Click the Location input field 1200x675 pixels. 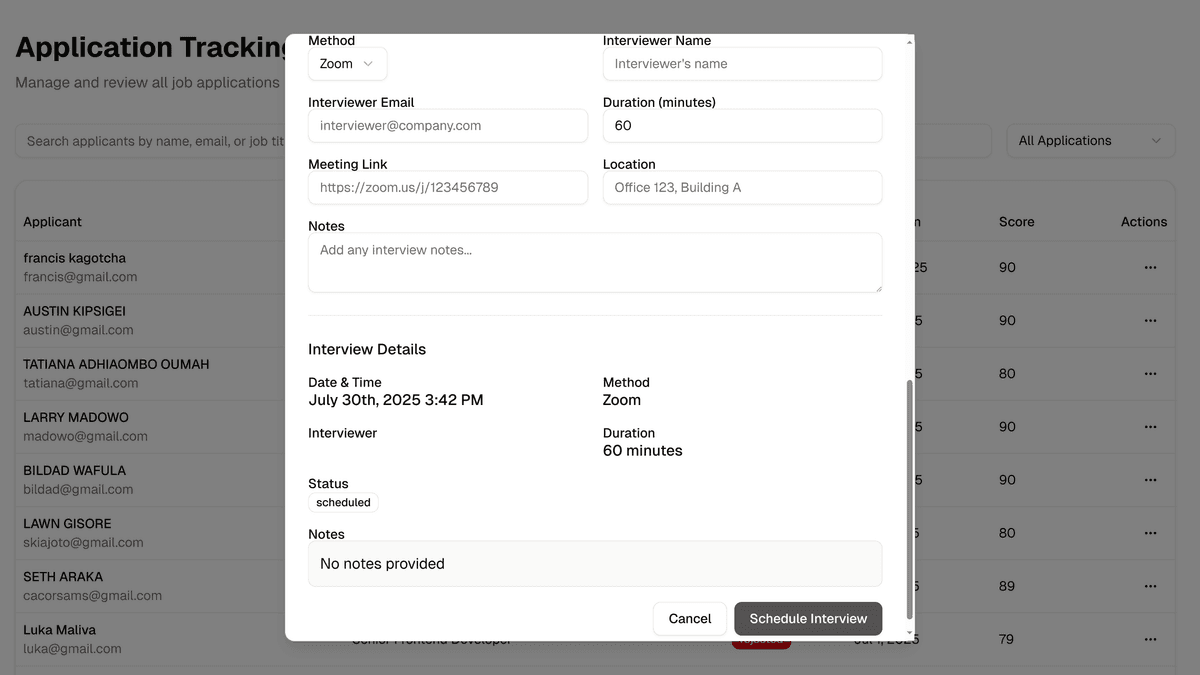[x=742, y=188]
